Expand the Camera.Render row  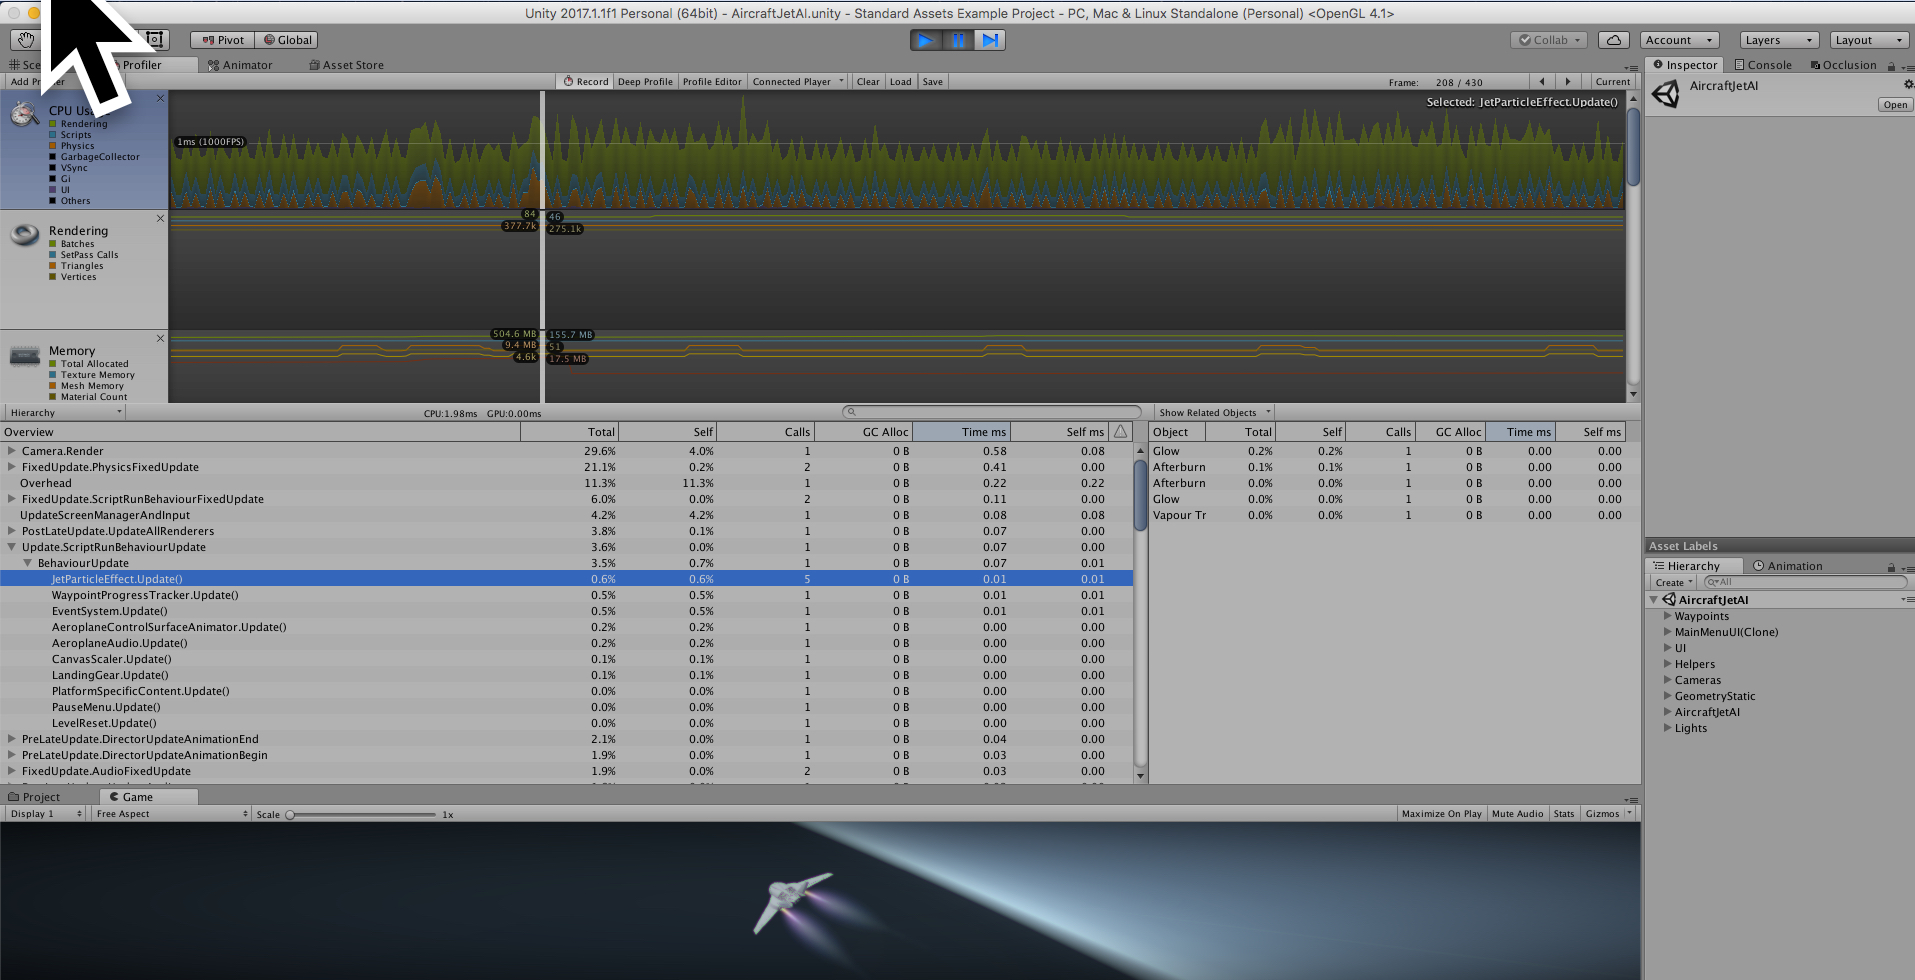pos(11,451)
